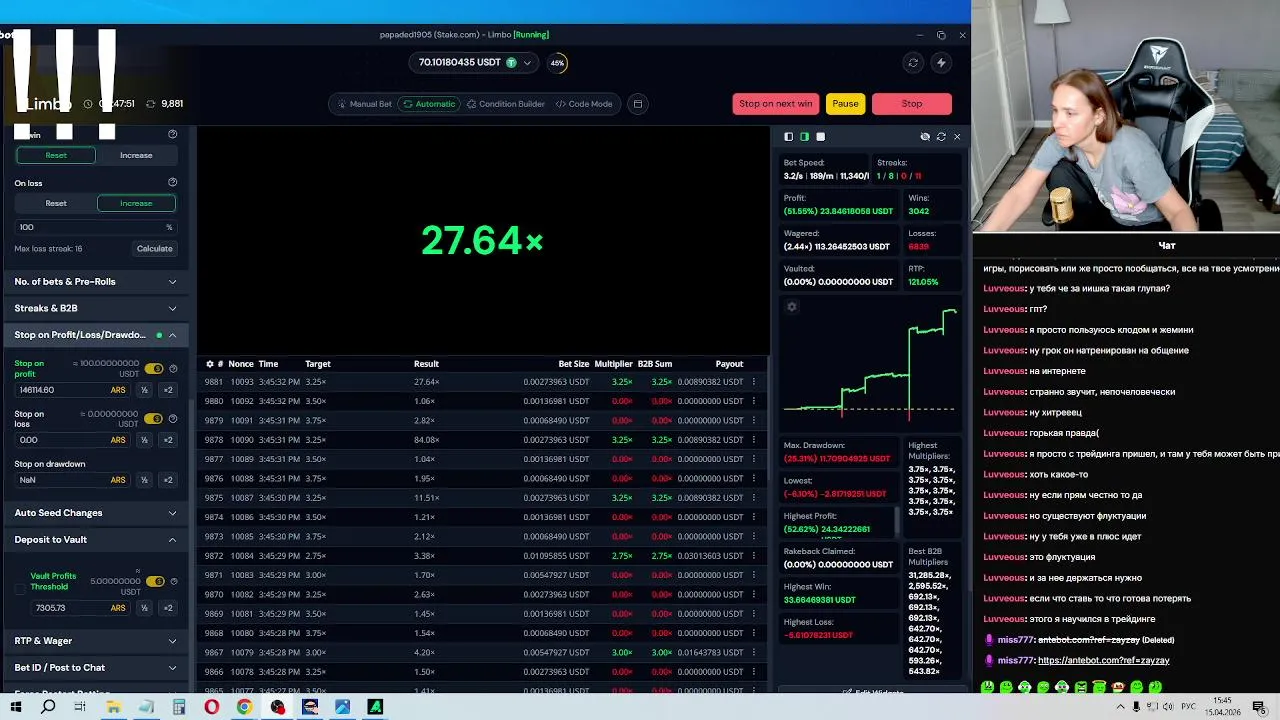Image resolution: width=1280 pixels, height=720 pixels.
Task: Click the refresh icon in top bar
Action: click(912, 63)
